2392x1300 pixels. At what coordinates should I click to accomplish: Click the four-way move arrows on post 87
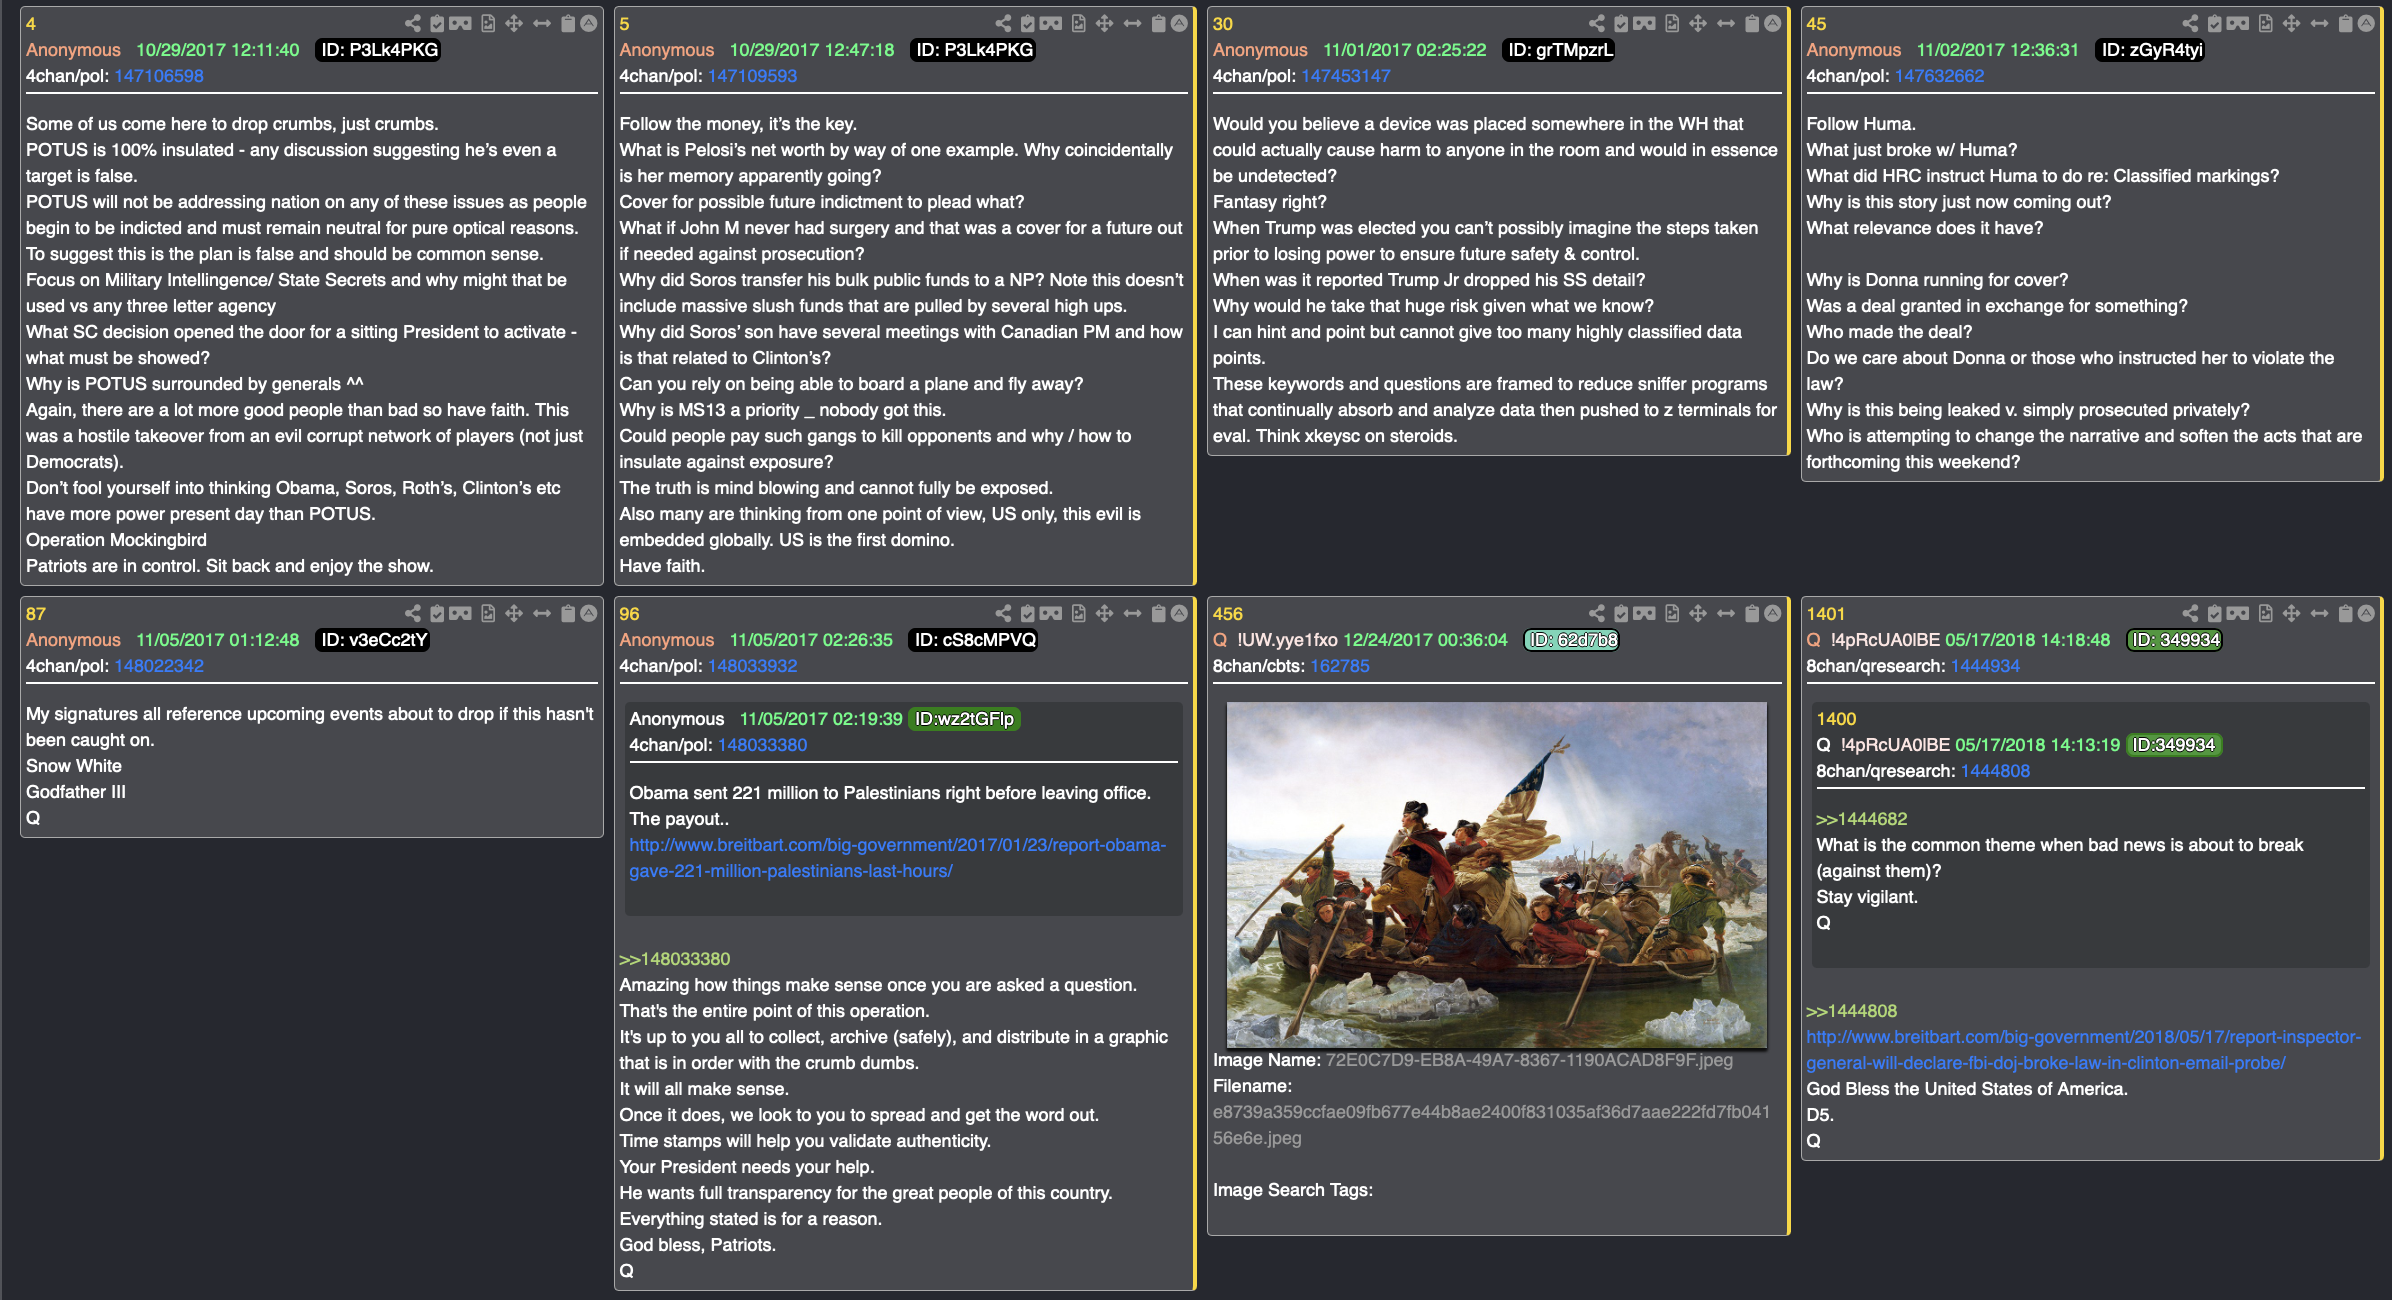click(514, 613)
